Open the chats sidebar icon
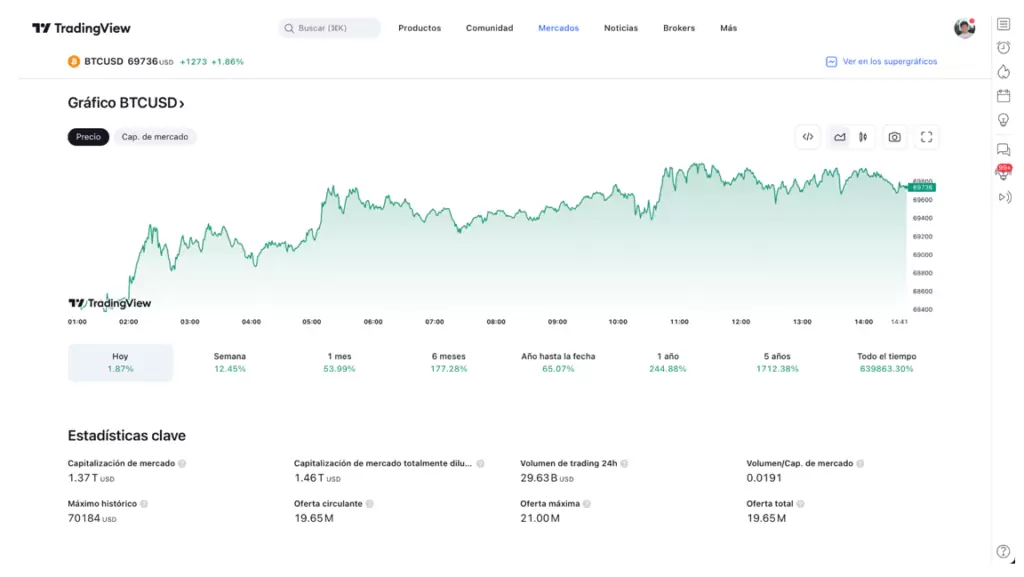This screenshot has height=577, width=1024. point(1004,149)
